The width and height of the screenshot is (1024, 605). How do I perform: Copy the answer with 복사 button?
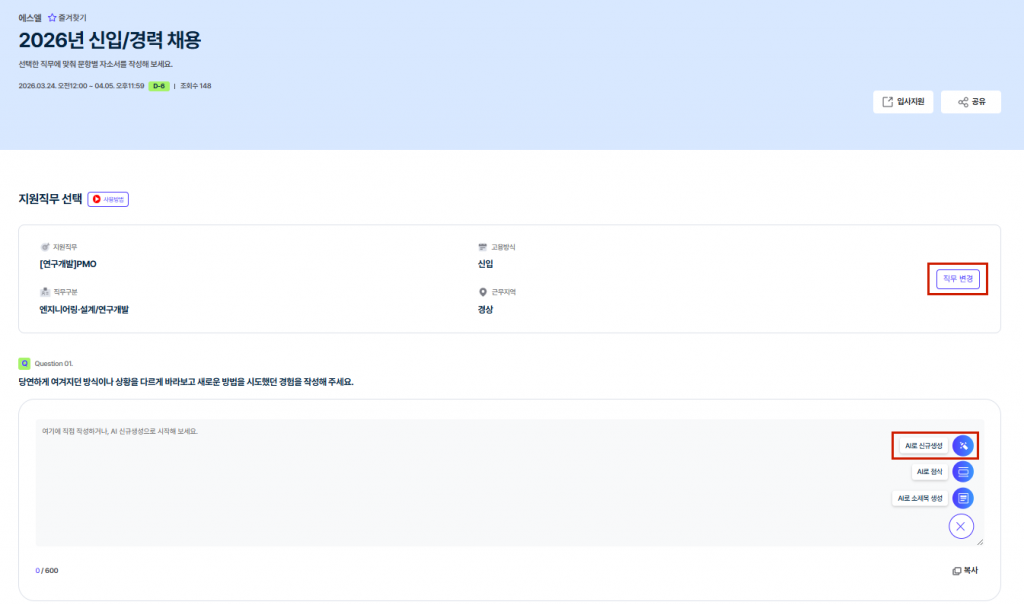(965, 570)
